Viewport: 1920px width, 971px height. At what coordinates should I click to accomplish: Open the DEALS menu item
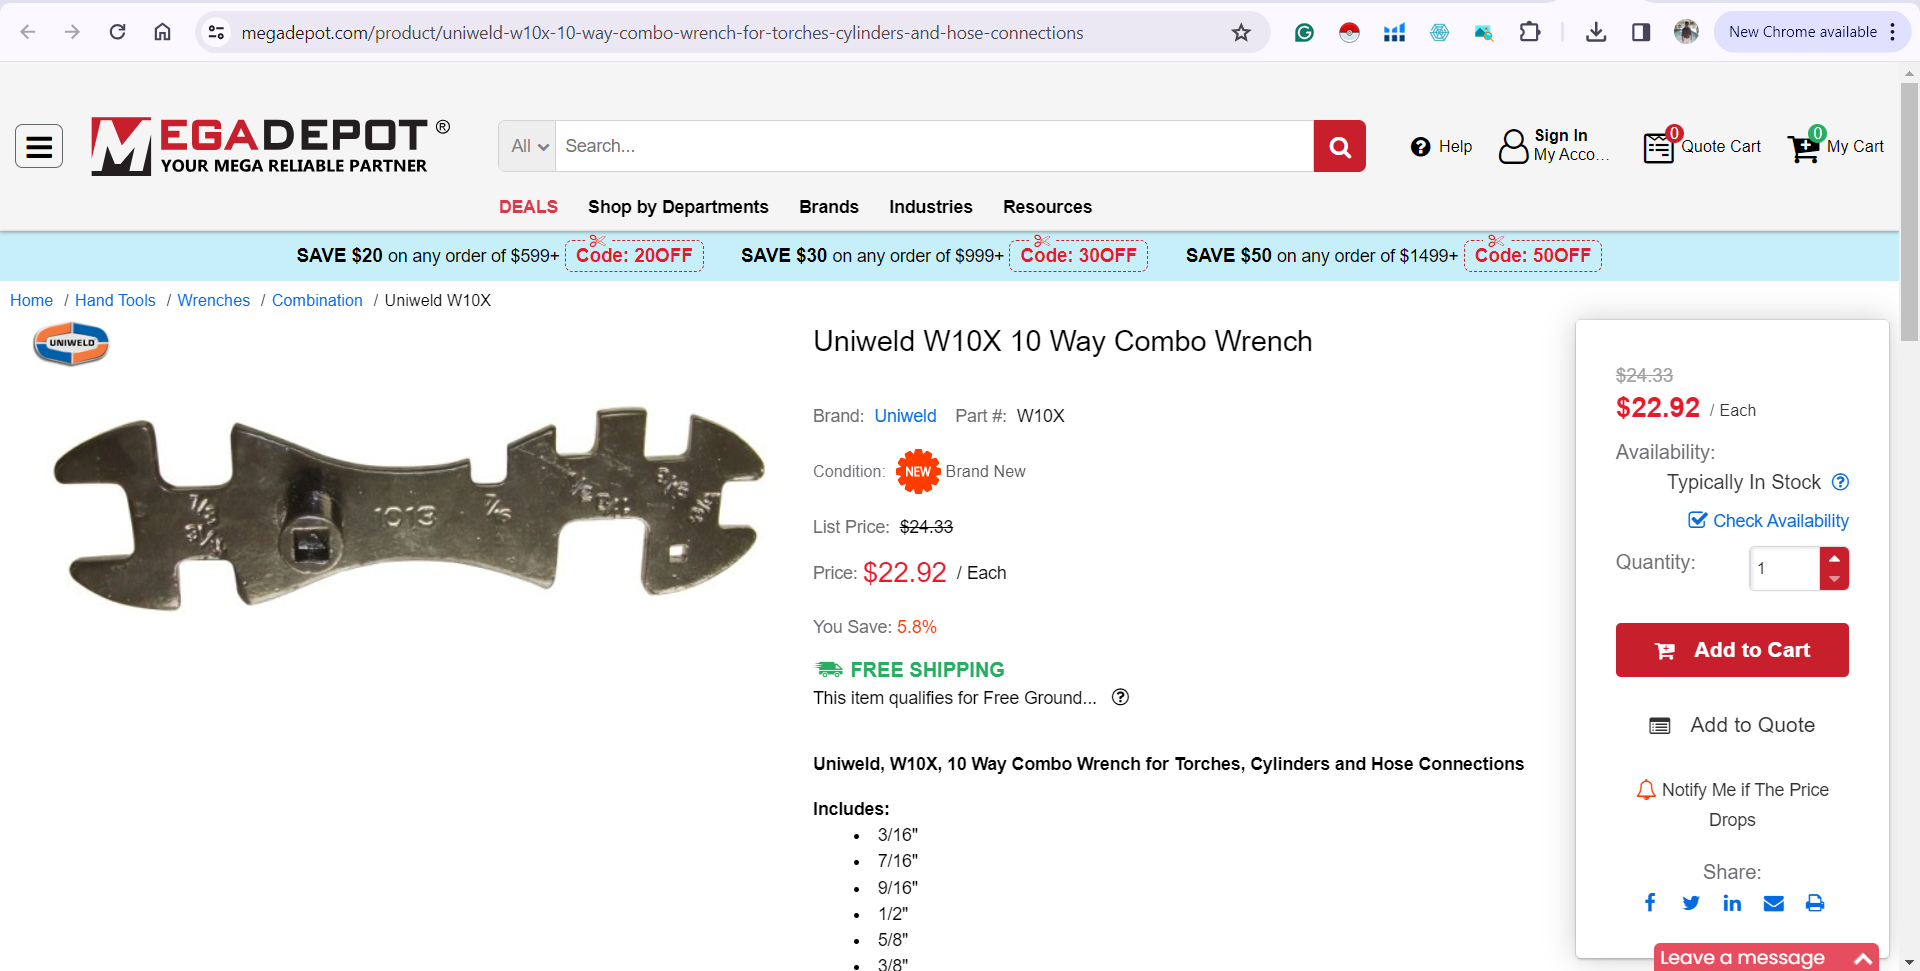click(x=528, y=207)
